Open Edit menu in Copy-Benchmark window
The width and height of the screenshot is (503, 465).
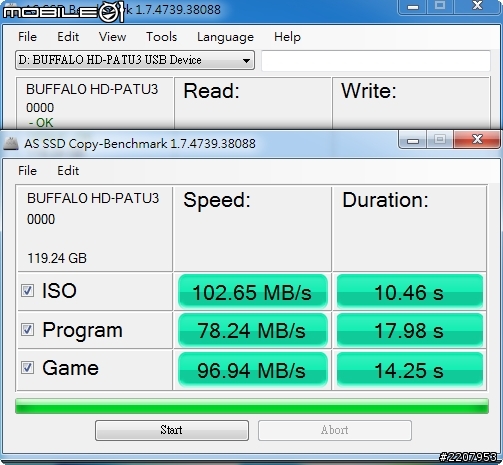[x=68, y=171]
